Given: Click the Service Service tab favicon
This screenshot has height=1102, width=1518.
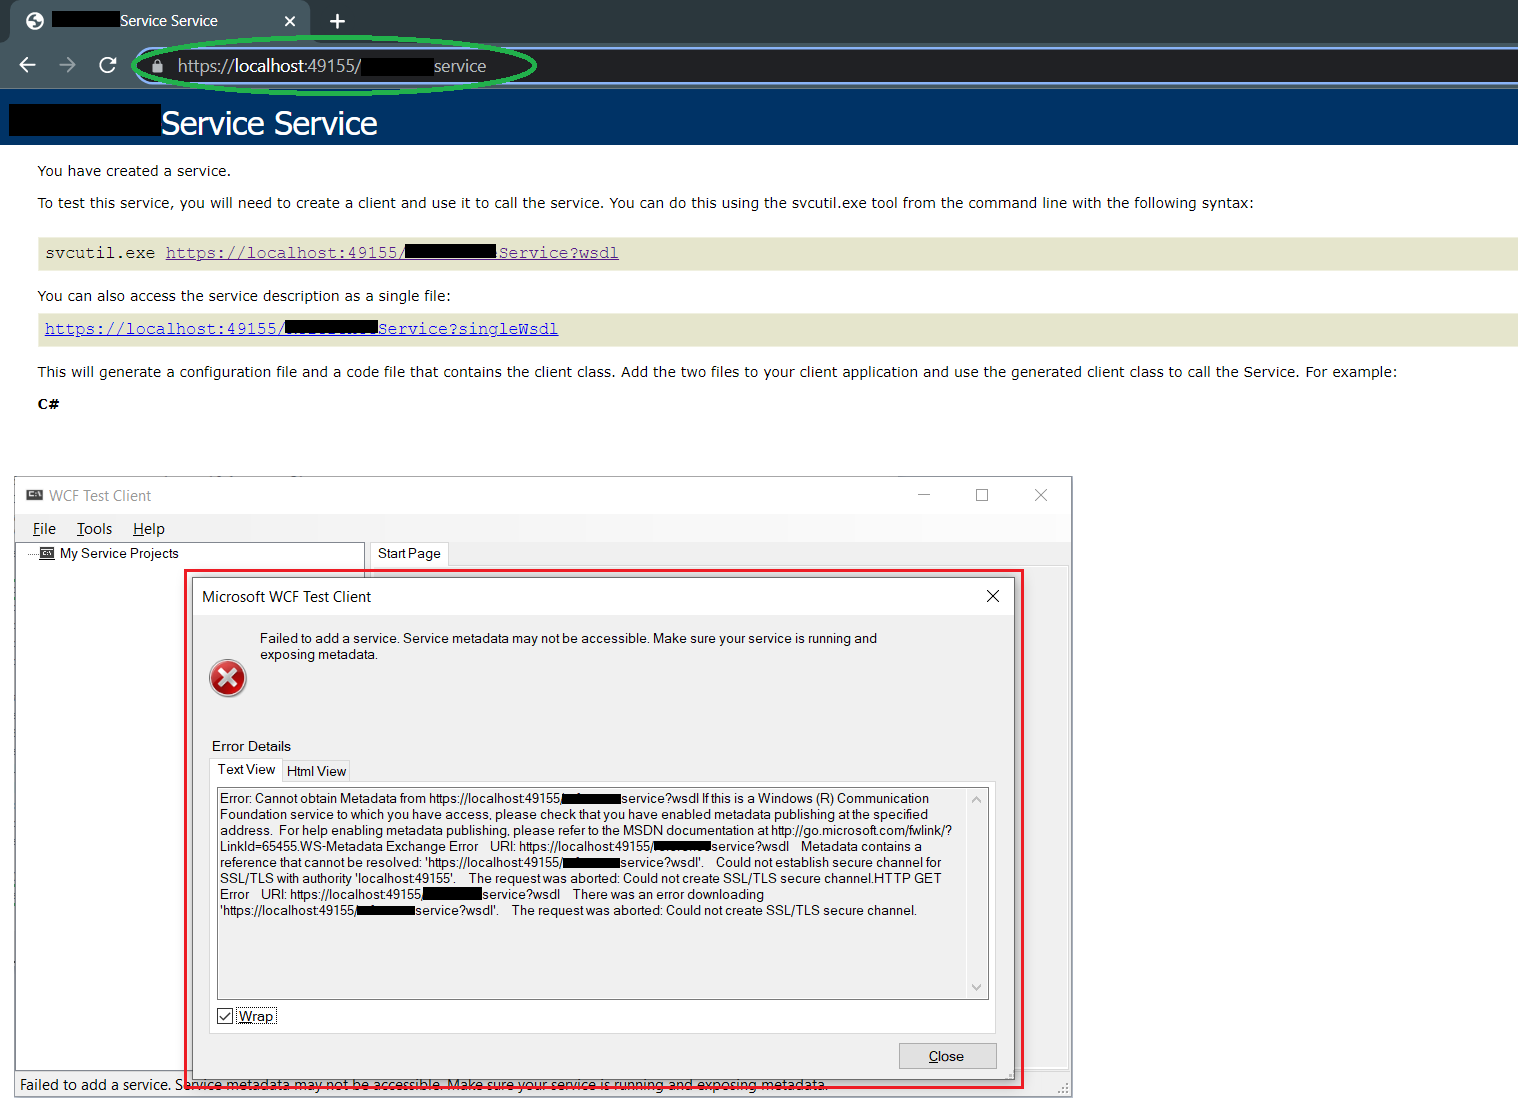Looking at the screenshot, I should point(33,20).
